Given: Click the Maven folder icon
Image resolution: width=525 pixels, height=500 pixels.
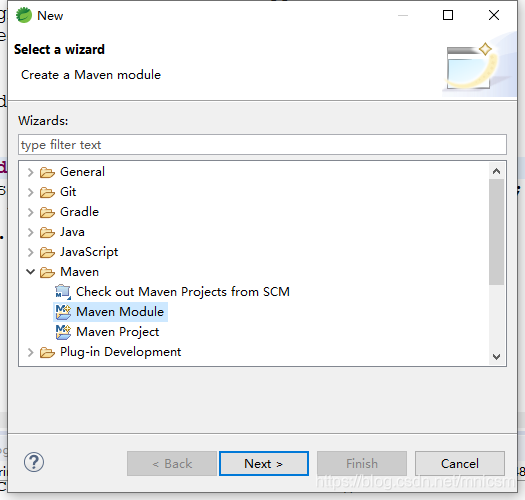Looking at the screenshot, I should pos(47,272).
